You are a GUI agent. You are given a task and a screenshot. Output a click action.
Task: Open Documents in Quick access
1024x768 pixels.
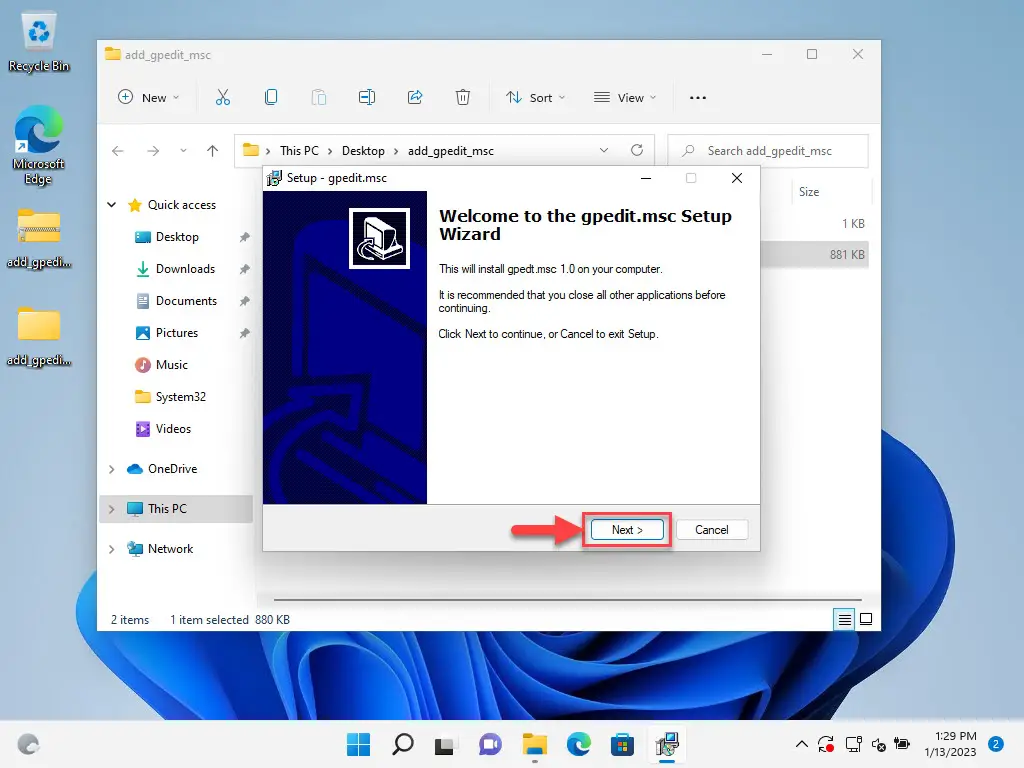pos(186,300)
